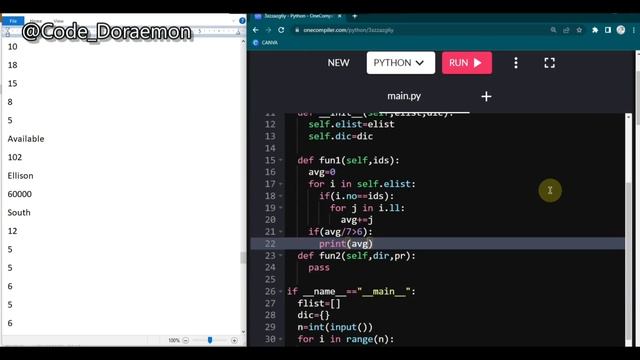The image size is (640, 360).
Task: Run the Python code
Action: [467, 63]
